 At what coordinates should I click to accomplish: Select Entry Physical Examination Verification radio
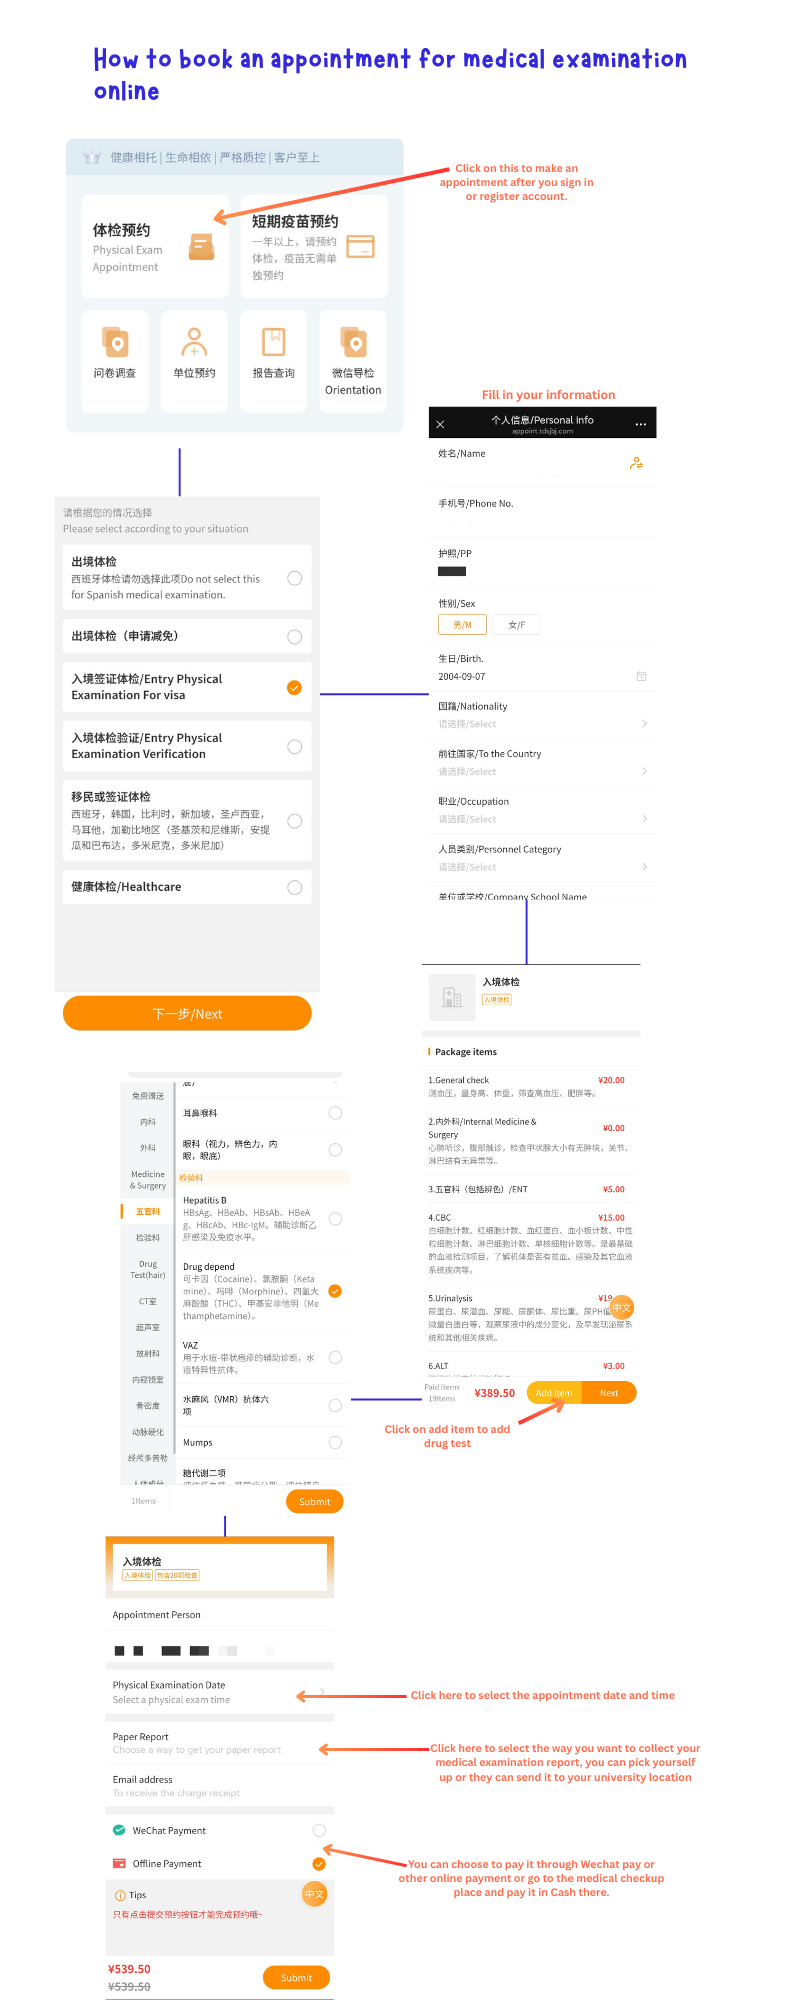click(294, 746)
